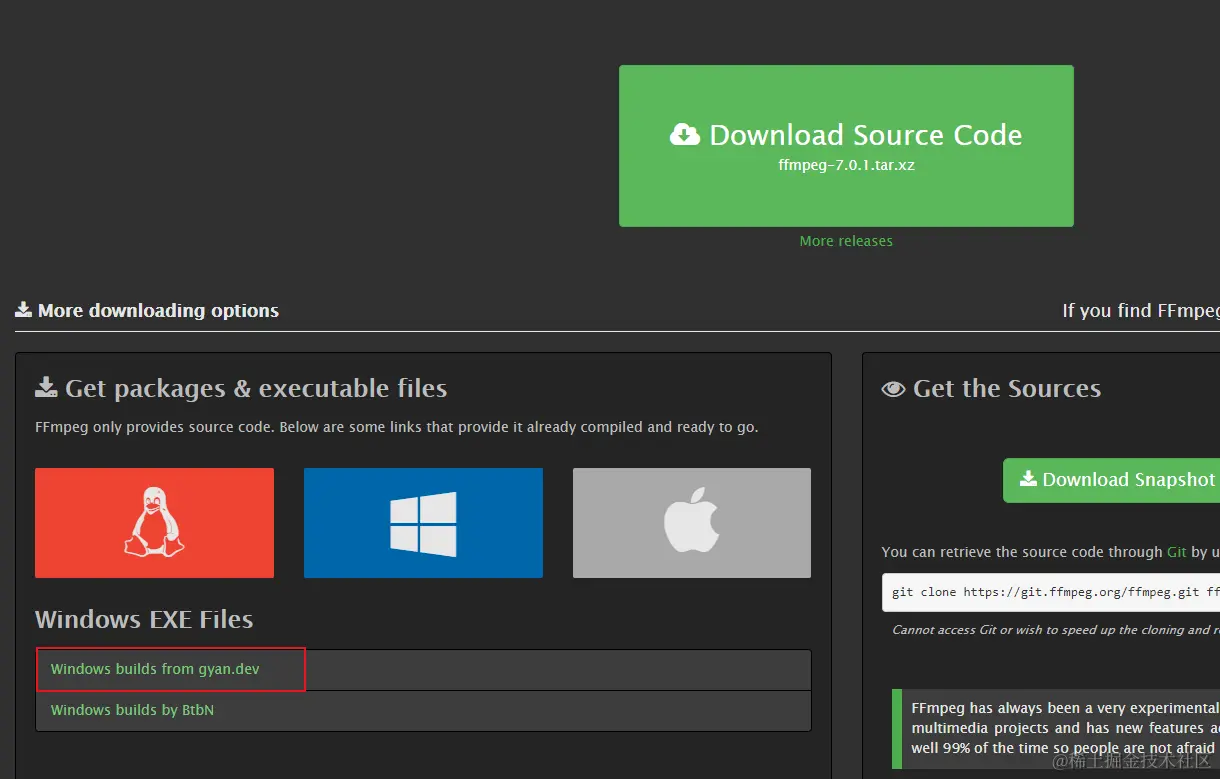The width and height of the screenshot is (1220, 779).
Task: Open Windows builds by BtbN link
Action: (132, 710)
